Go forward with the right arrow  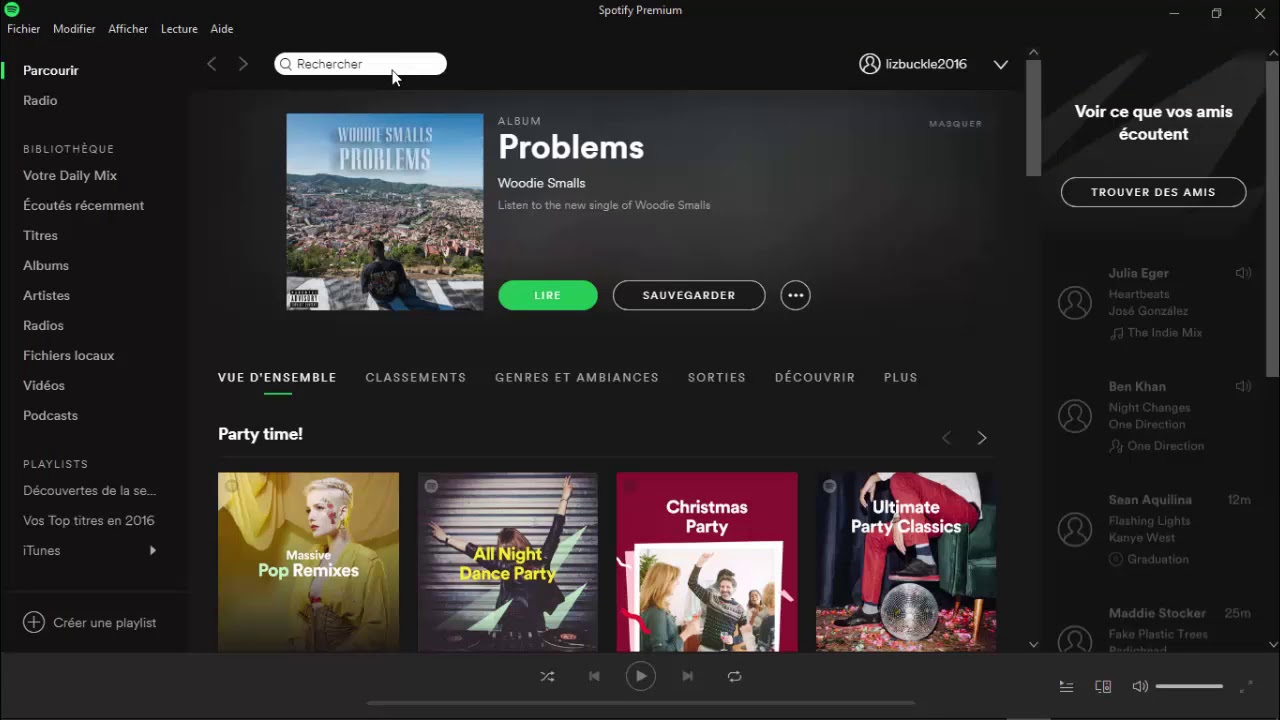pos(243,64)
